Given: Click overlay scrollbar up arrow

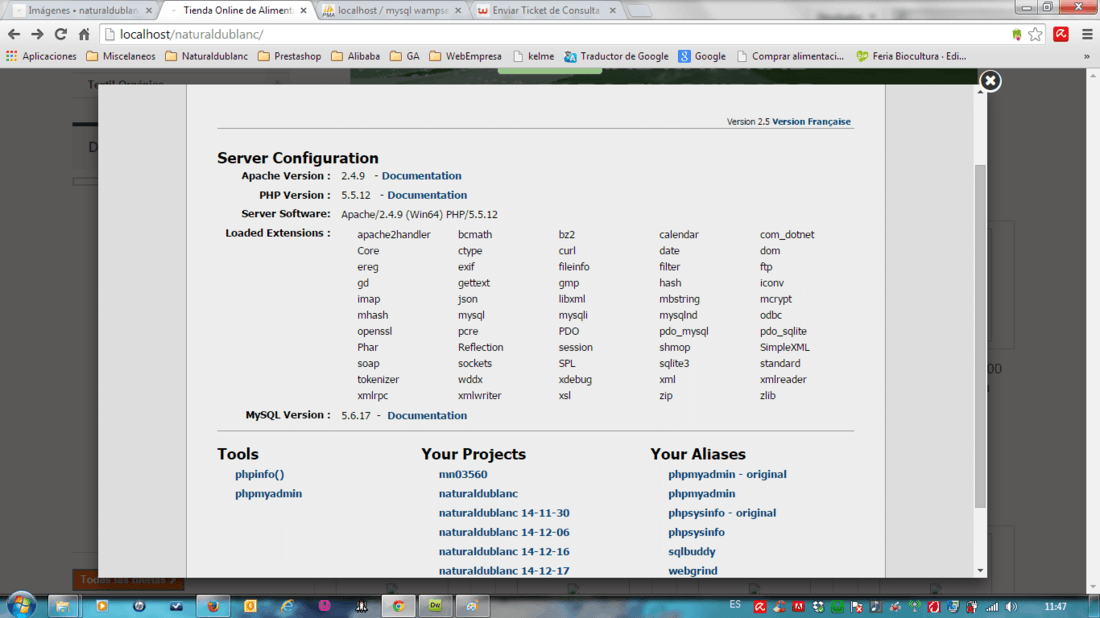Looking at the screenshot, I should coord(980,91).
